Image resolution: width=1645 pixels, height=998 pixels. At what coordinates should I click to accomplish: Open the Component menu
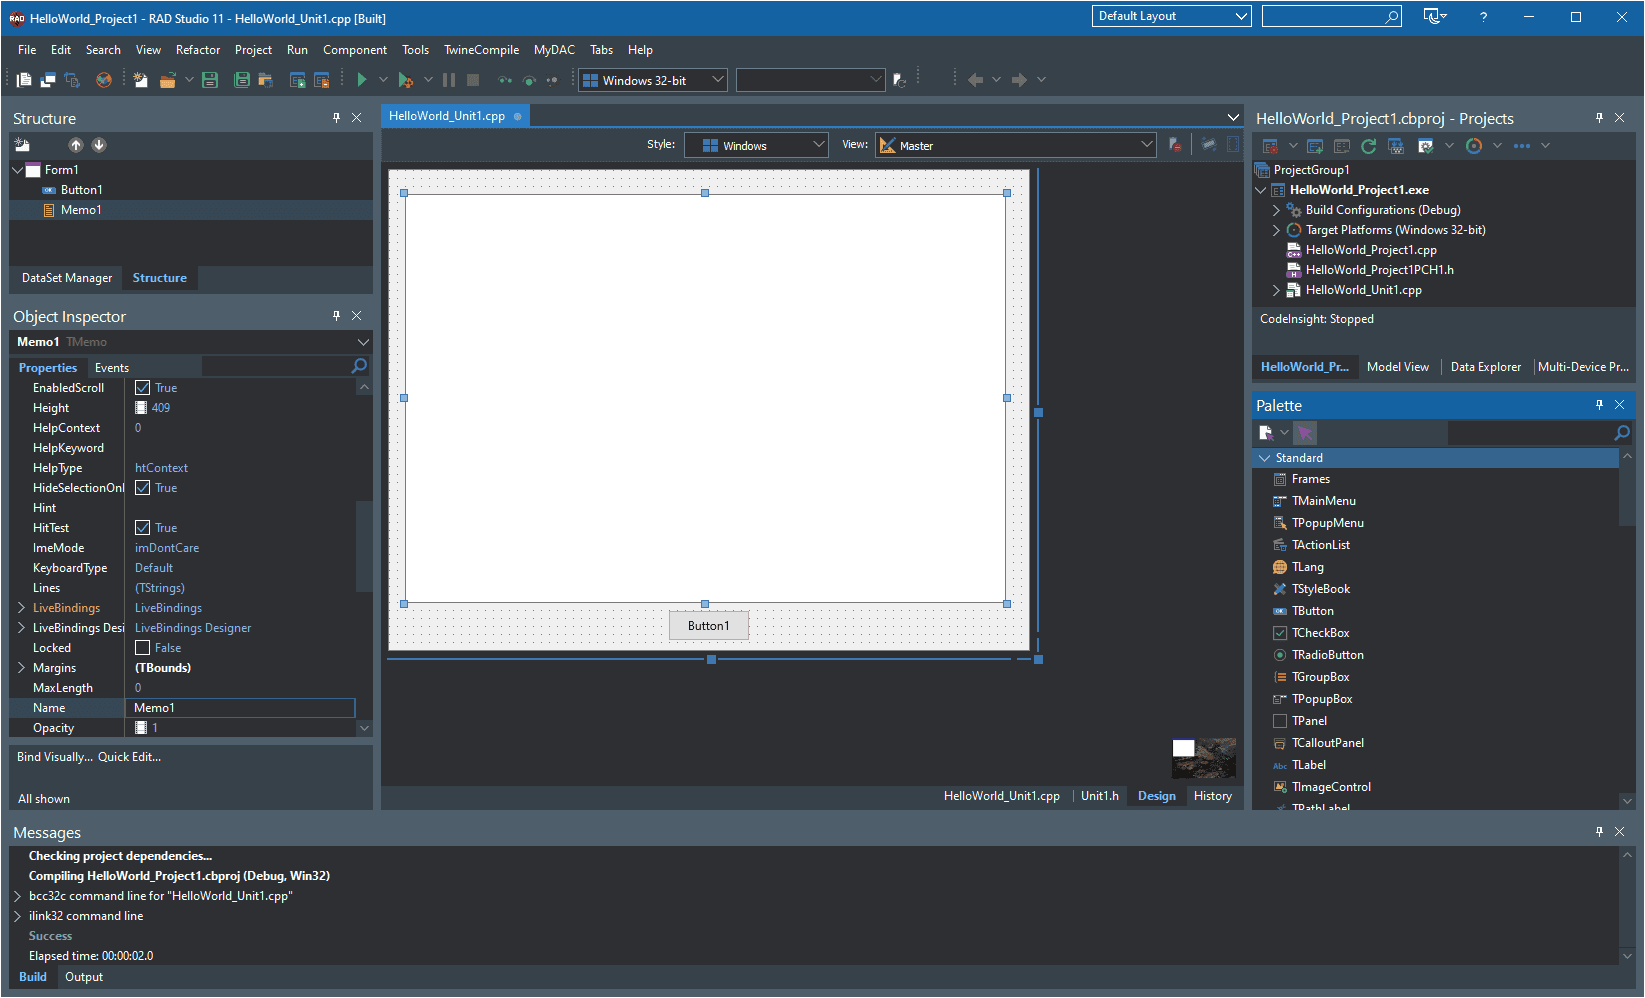tap(355, 50)
